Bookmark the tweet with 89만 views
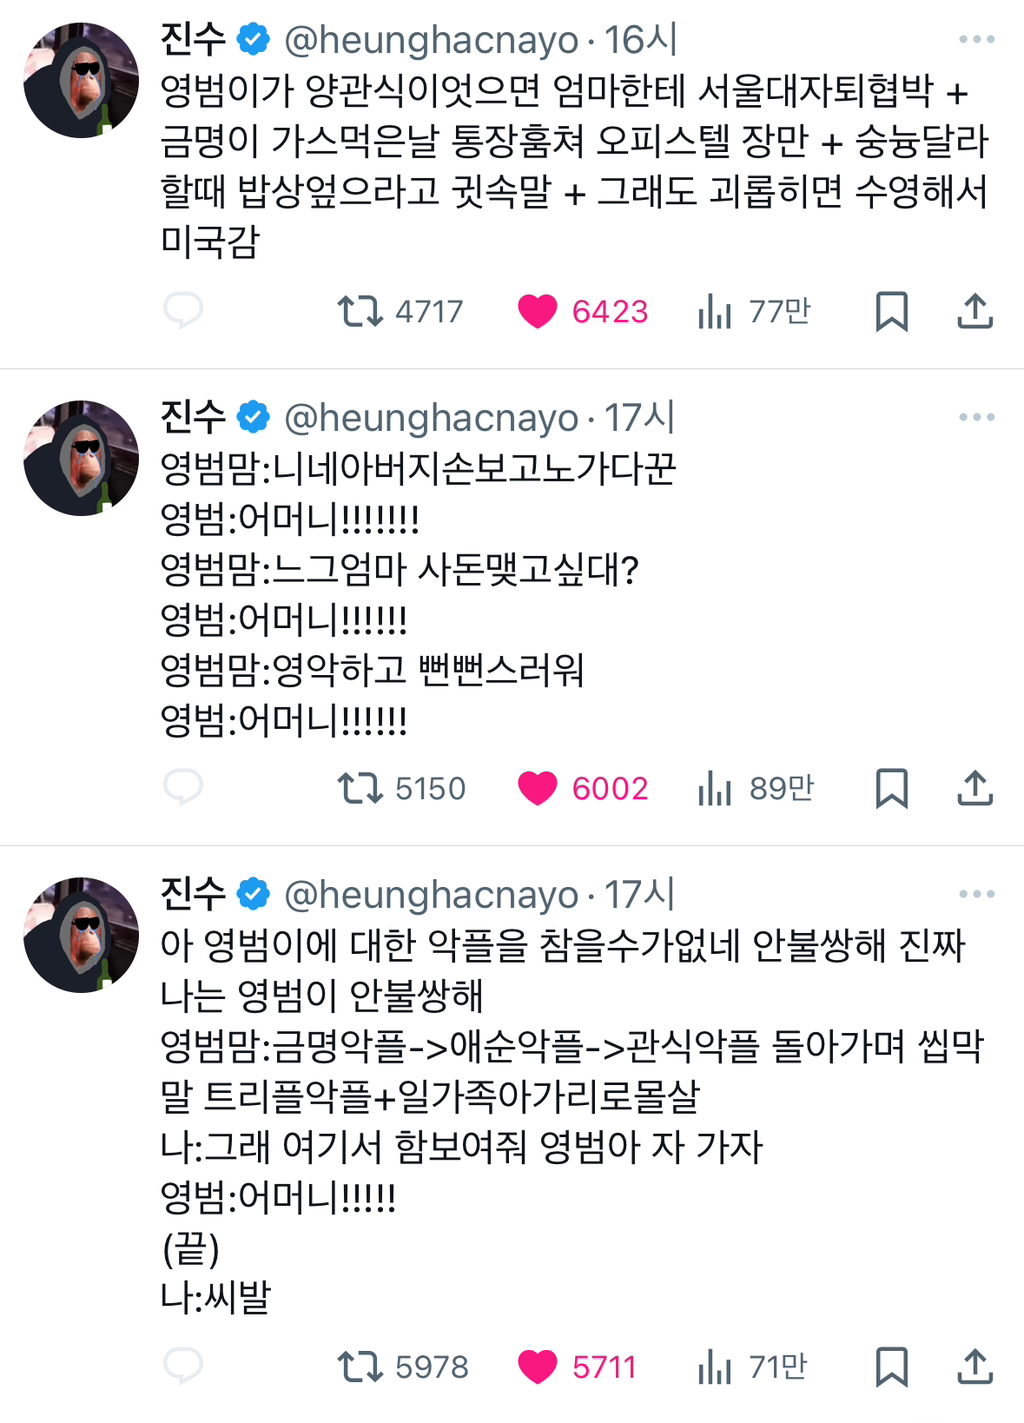This screenshot has width=1024, height=1423. click(891, 788)
